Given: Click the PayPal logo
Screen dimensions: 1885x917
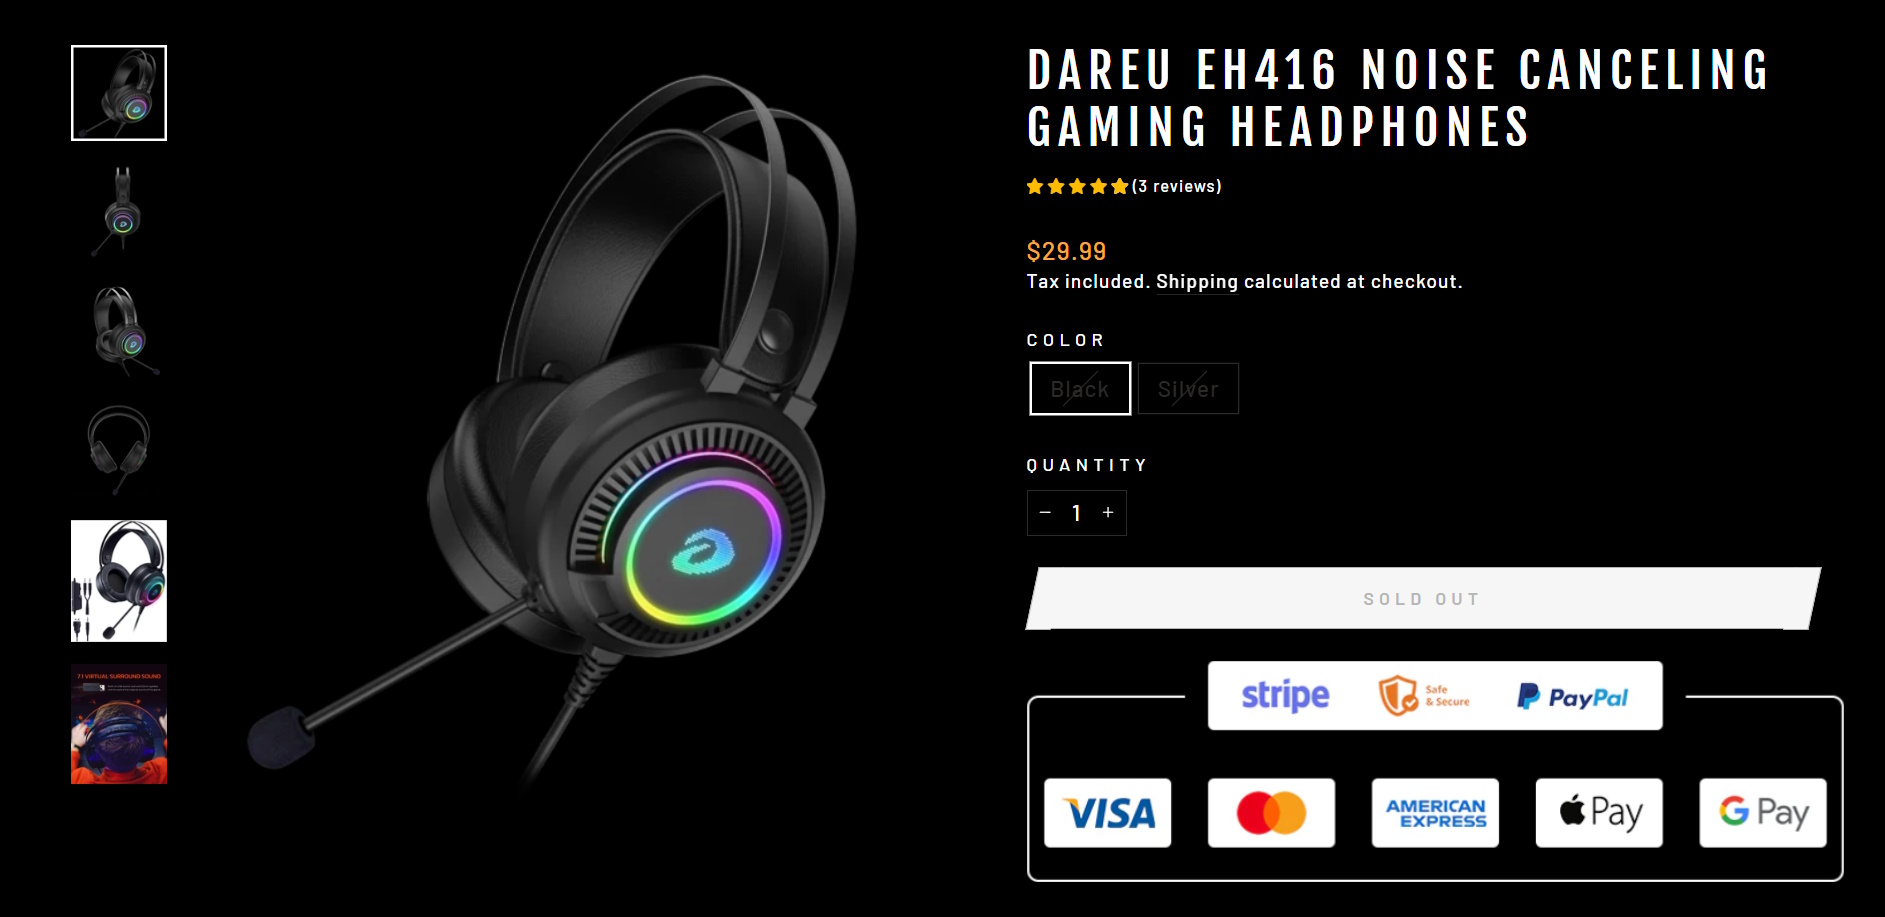Looking at the screenshot, I should pos(1572,697).
